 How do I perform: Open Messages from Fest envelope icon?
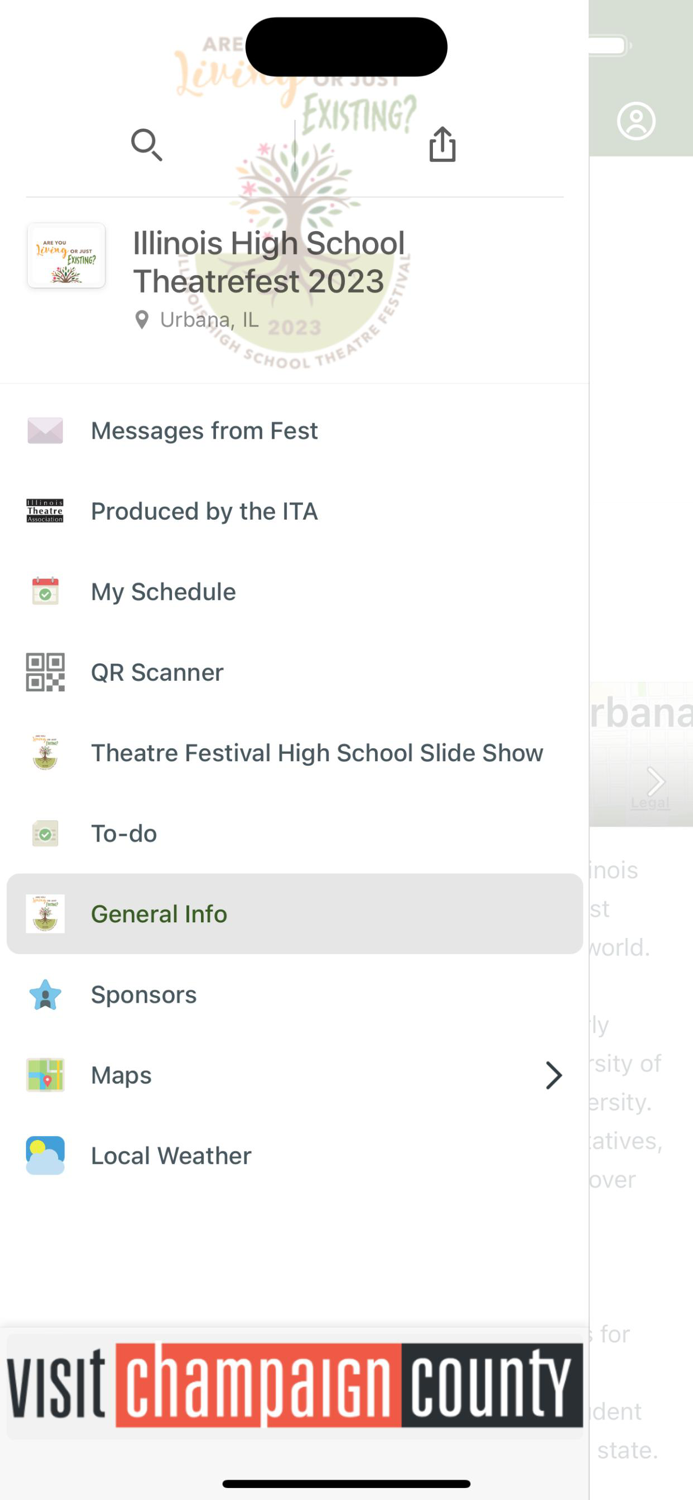(44, 431)
